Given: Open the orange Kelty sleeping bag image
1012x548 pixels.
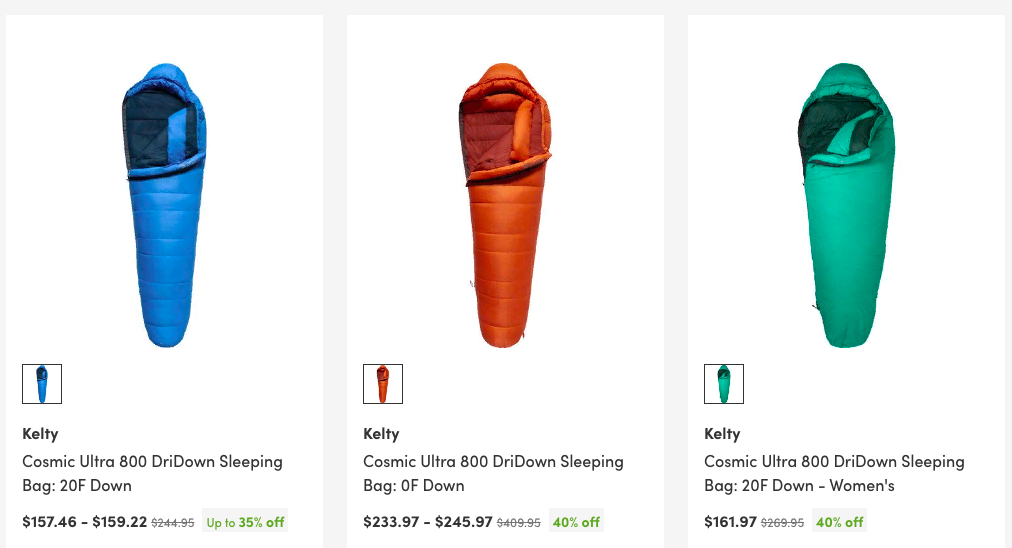Looking at the screenshot, I should point(505,205).
